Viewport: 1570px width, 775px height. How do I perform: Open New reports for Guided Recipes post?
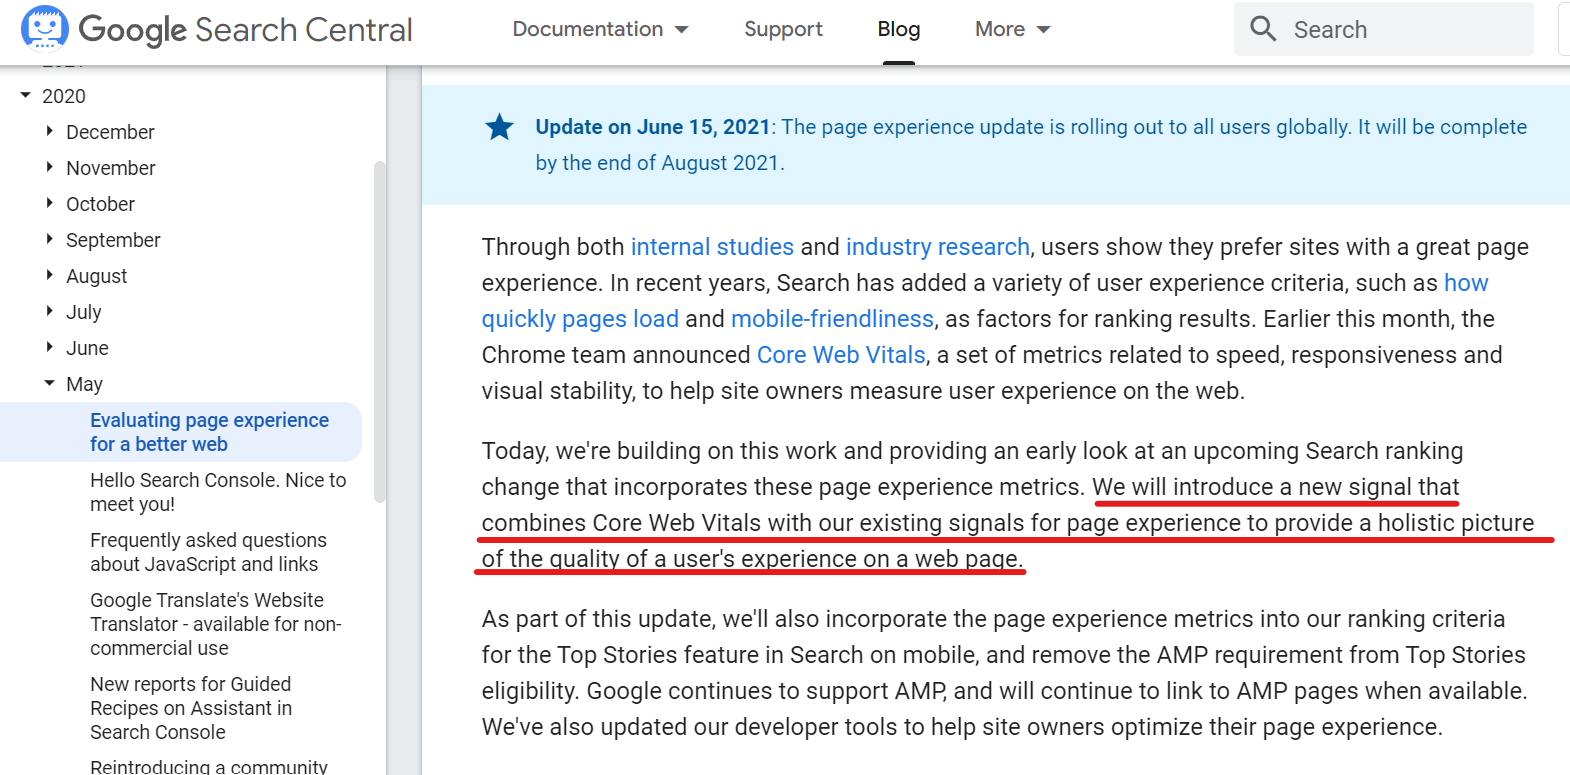[191, 708]
